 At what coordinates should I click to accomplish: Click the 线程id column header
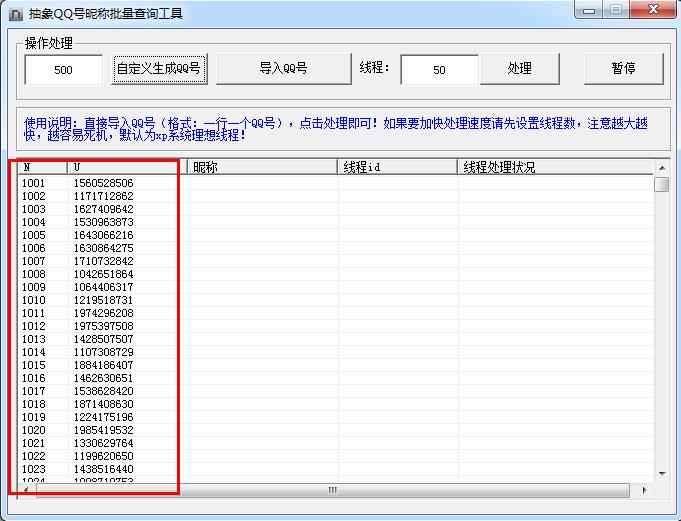coord(397,167)
